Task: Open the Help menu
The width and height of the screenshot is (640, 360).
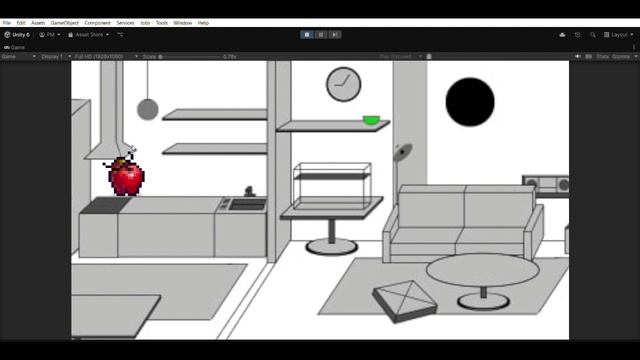Action: (x=203, y=23)
